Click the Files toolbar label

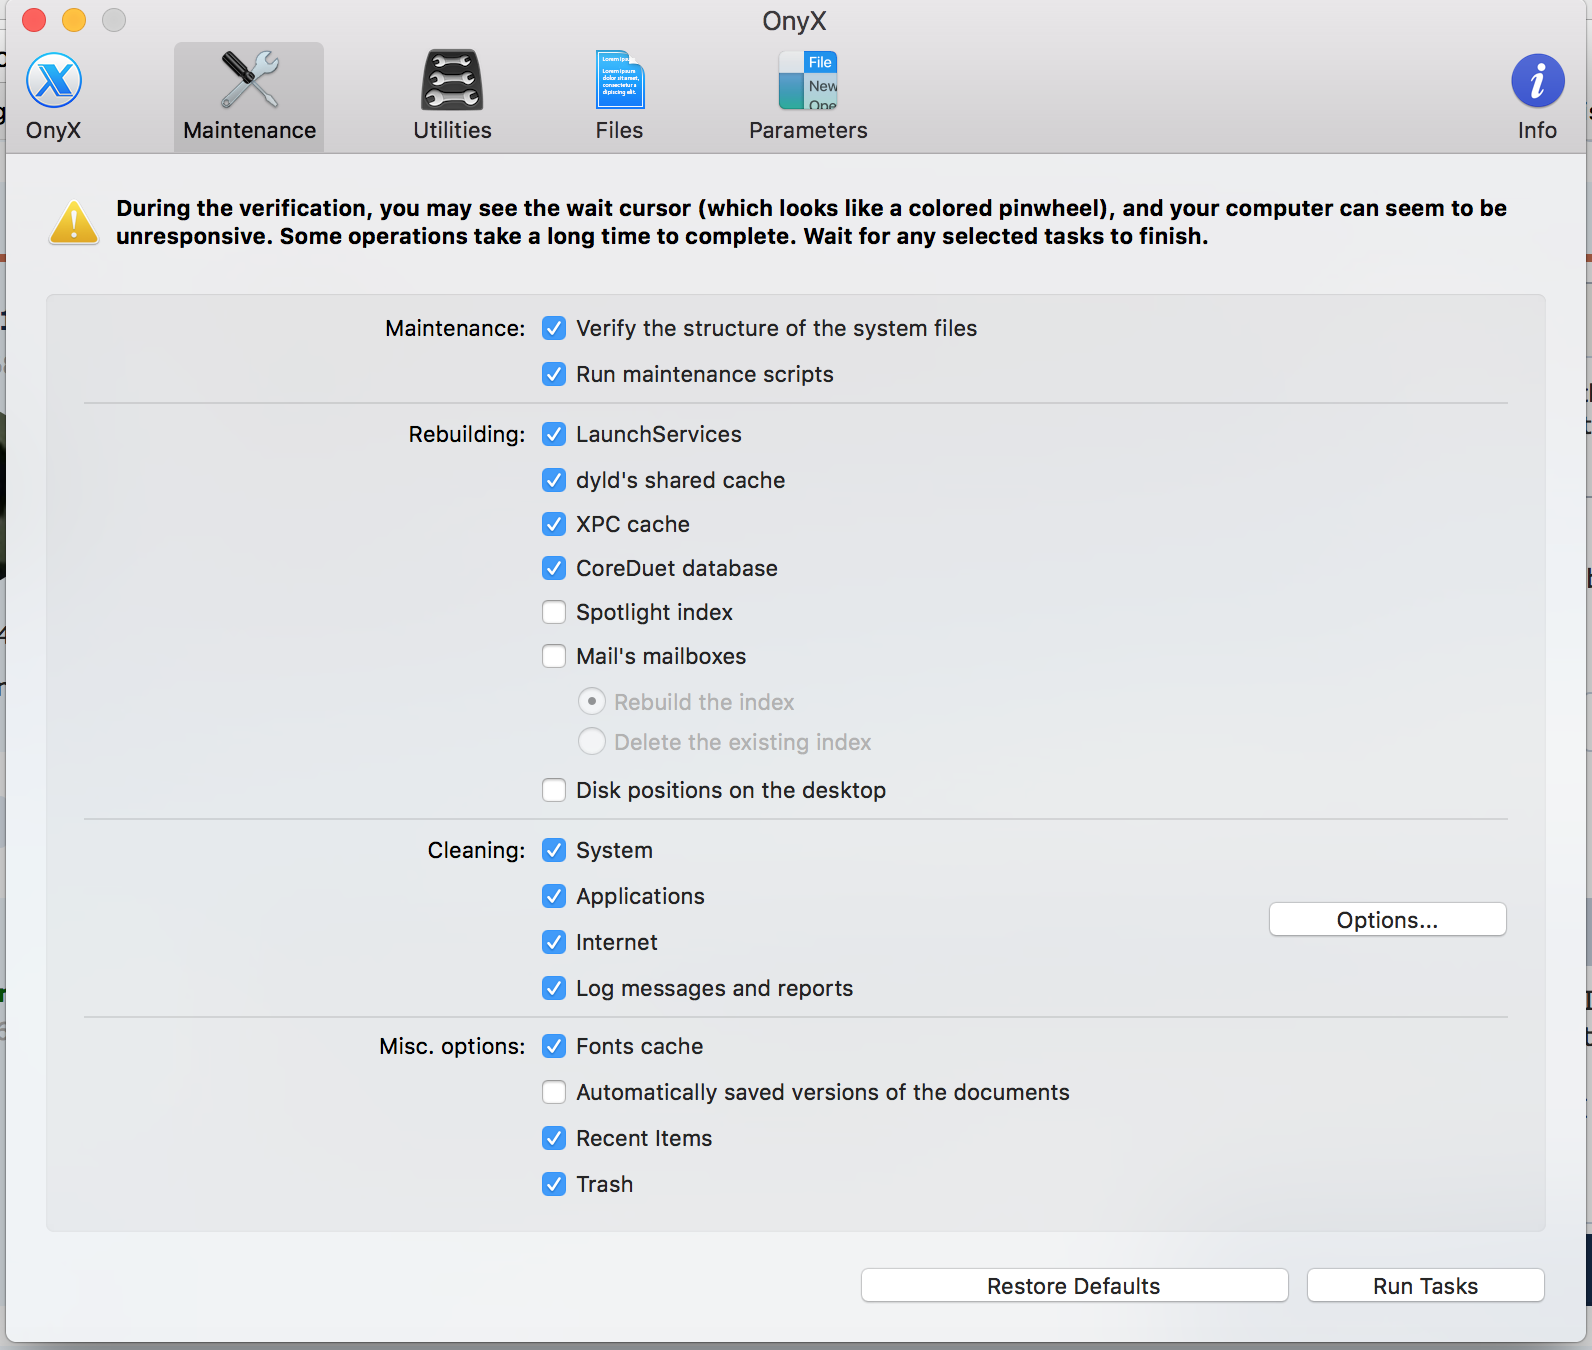point(620,130)
